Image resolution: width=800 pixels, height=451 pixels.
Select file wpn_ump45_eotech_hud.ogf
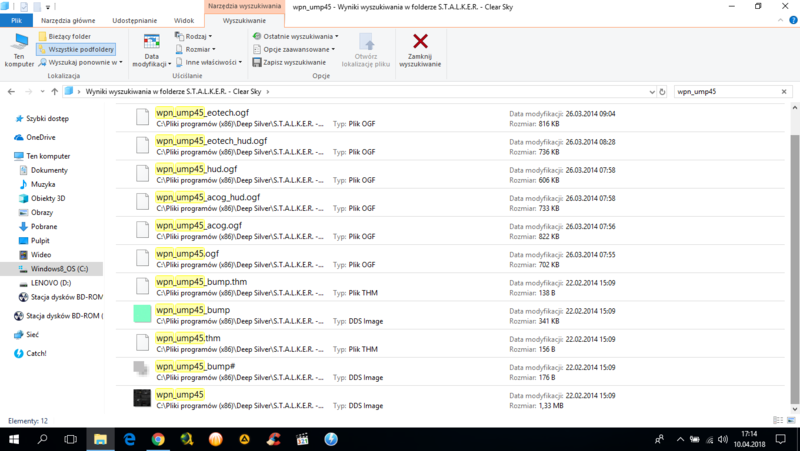point(449,146)
